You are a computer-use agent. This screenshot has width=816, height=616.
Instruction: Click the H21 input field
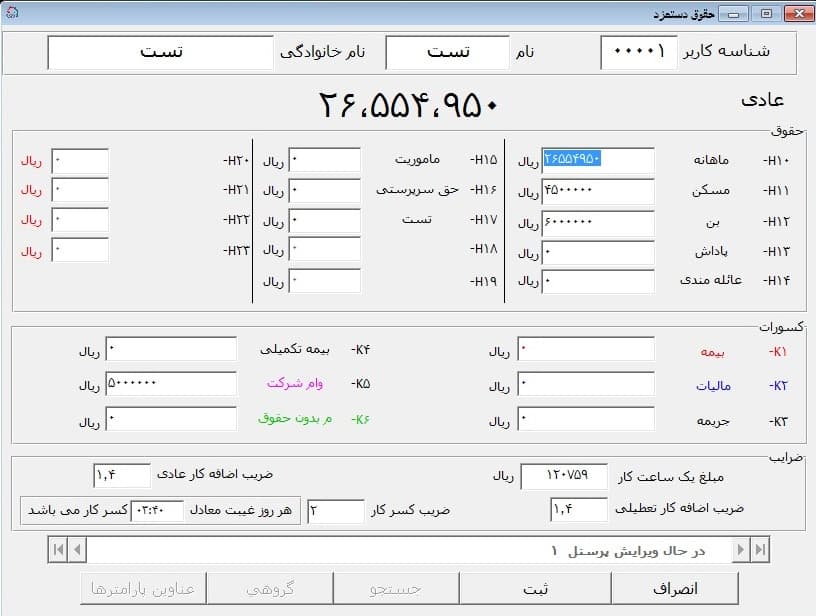point(80,190)
